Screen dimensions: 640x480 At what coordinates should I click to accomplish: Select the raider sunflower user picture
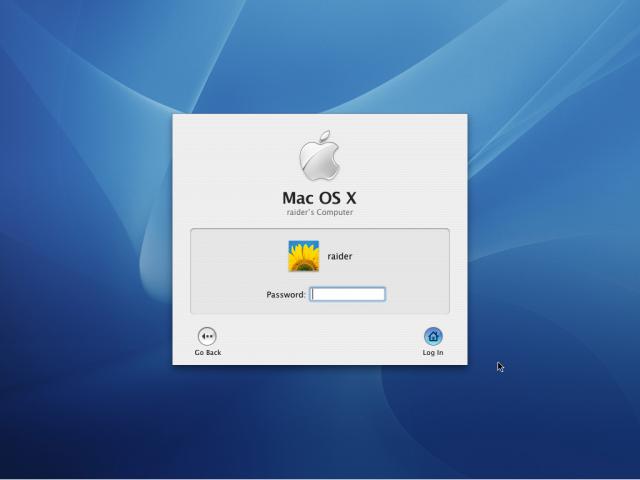[x=304, y=256]
